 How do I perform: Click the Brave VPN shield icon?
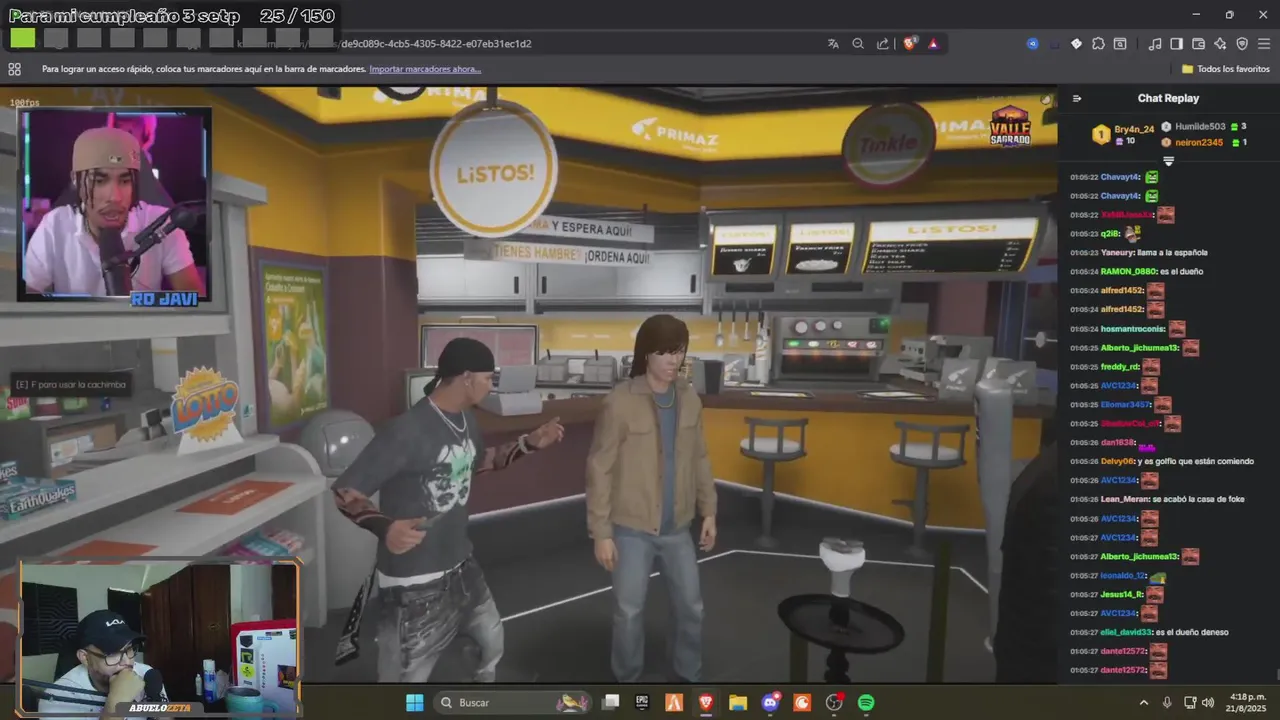coord(1242,44)
